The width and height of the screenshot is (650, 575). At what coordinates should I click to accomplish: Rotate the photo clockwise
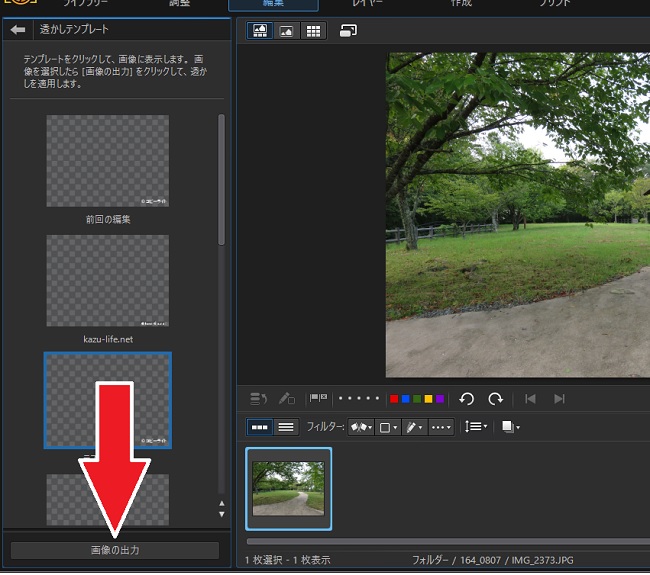pos(495,399)
